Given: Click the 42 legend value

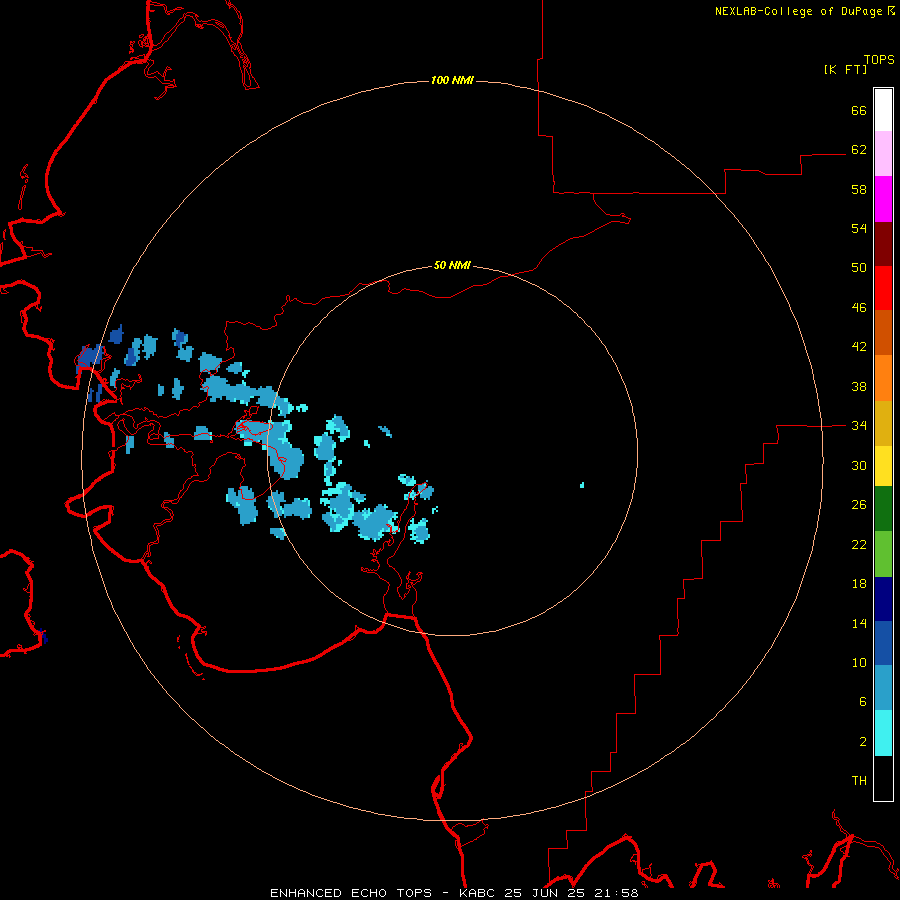Looking at the screenshot, I should [859, 347].
